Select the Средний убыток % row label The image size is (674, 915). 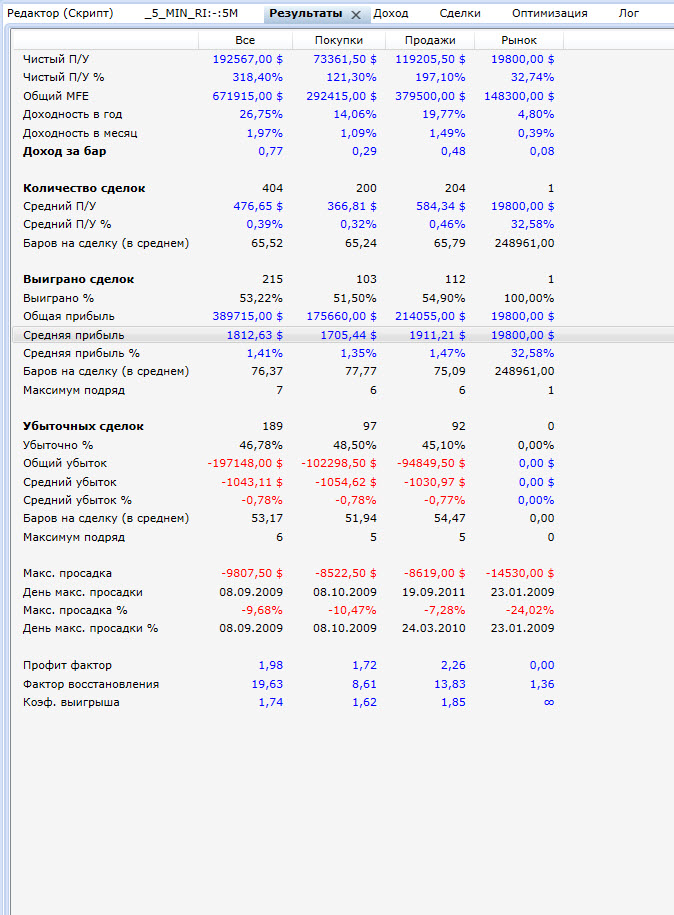77,500
